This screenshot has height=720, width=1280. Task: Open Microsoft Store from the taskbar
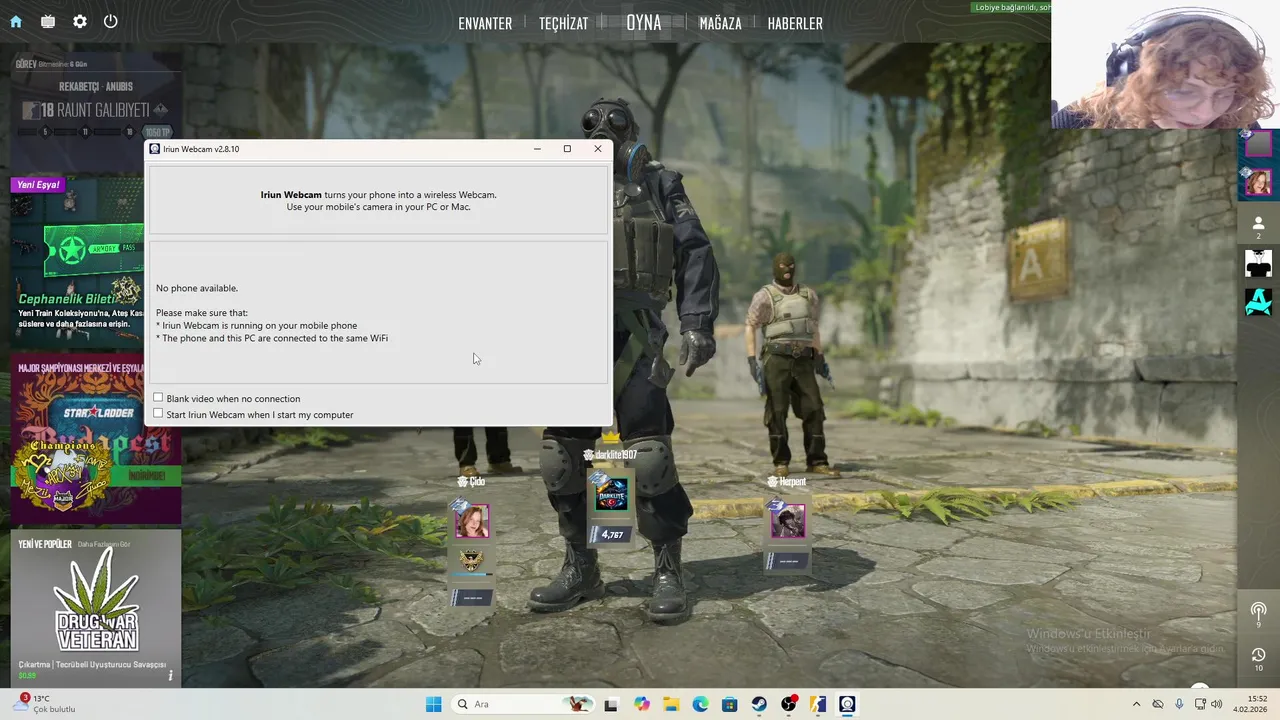(x=730, y=704)
